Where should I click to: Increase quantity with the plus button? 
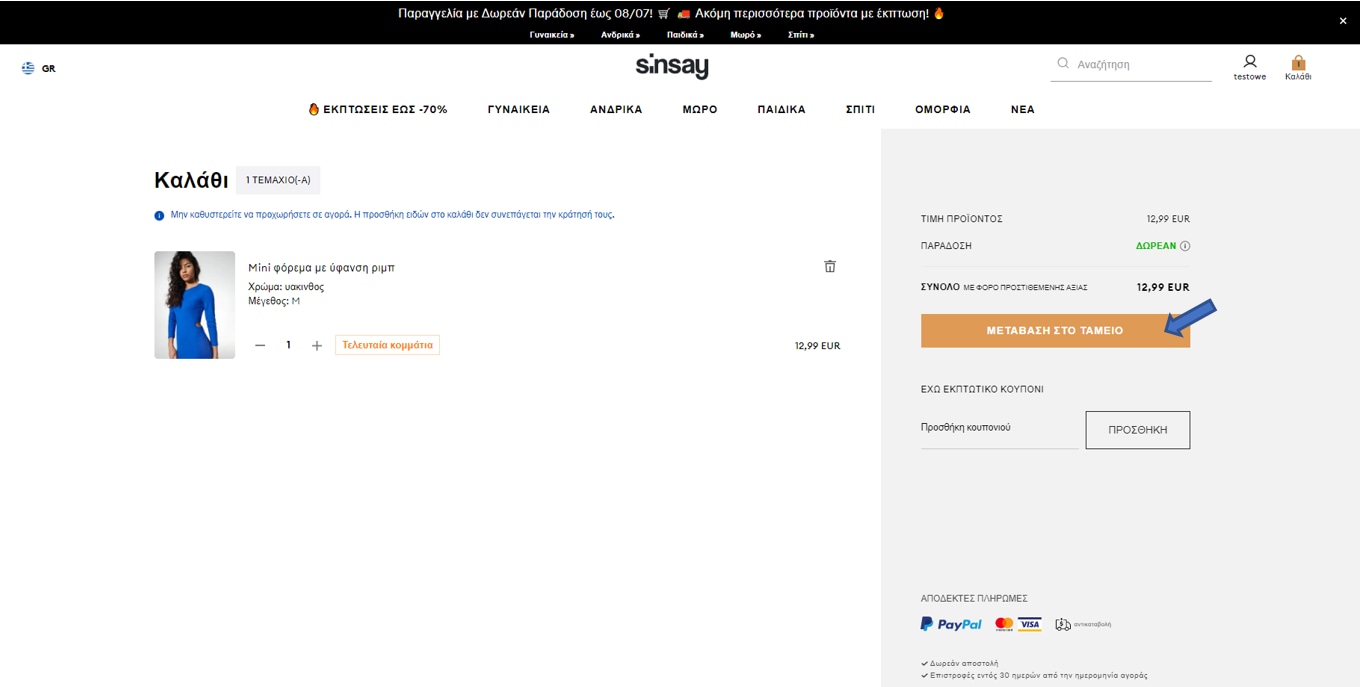click(317, 345)
